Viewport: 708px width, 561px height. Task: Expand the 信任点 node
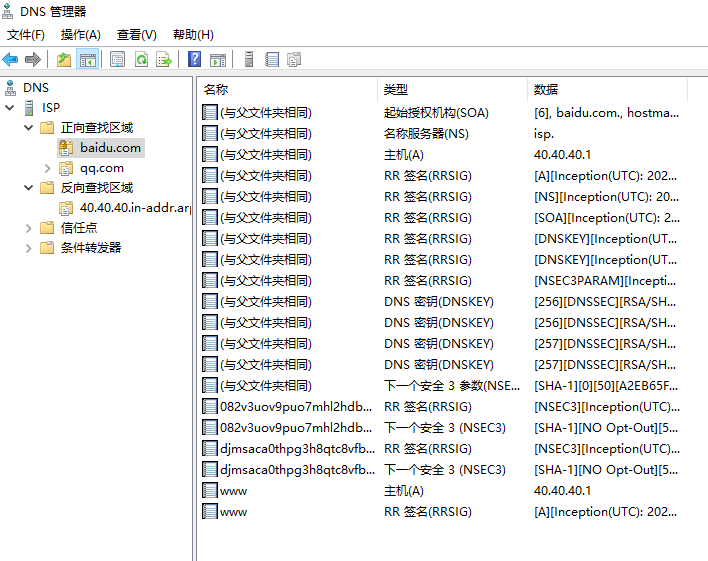28,228
